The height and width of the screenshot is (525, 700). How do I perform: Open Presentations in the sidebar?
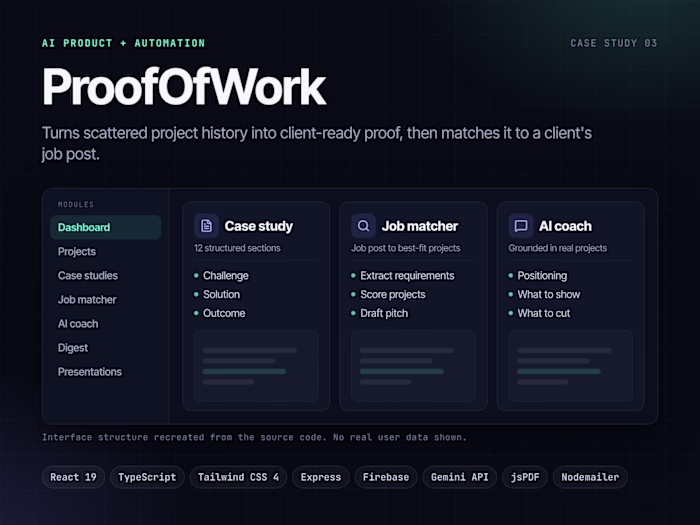click(90, 372)
